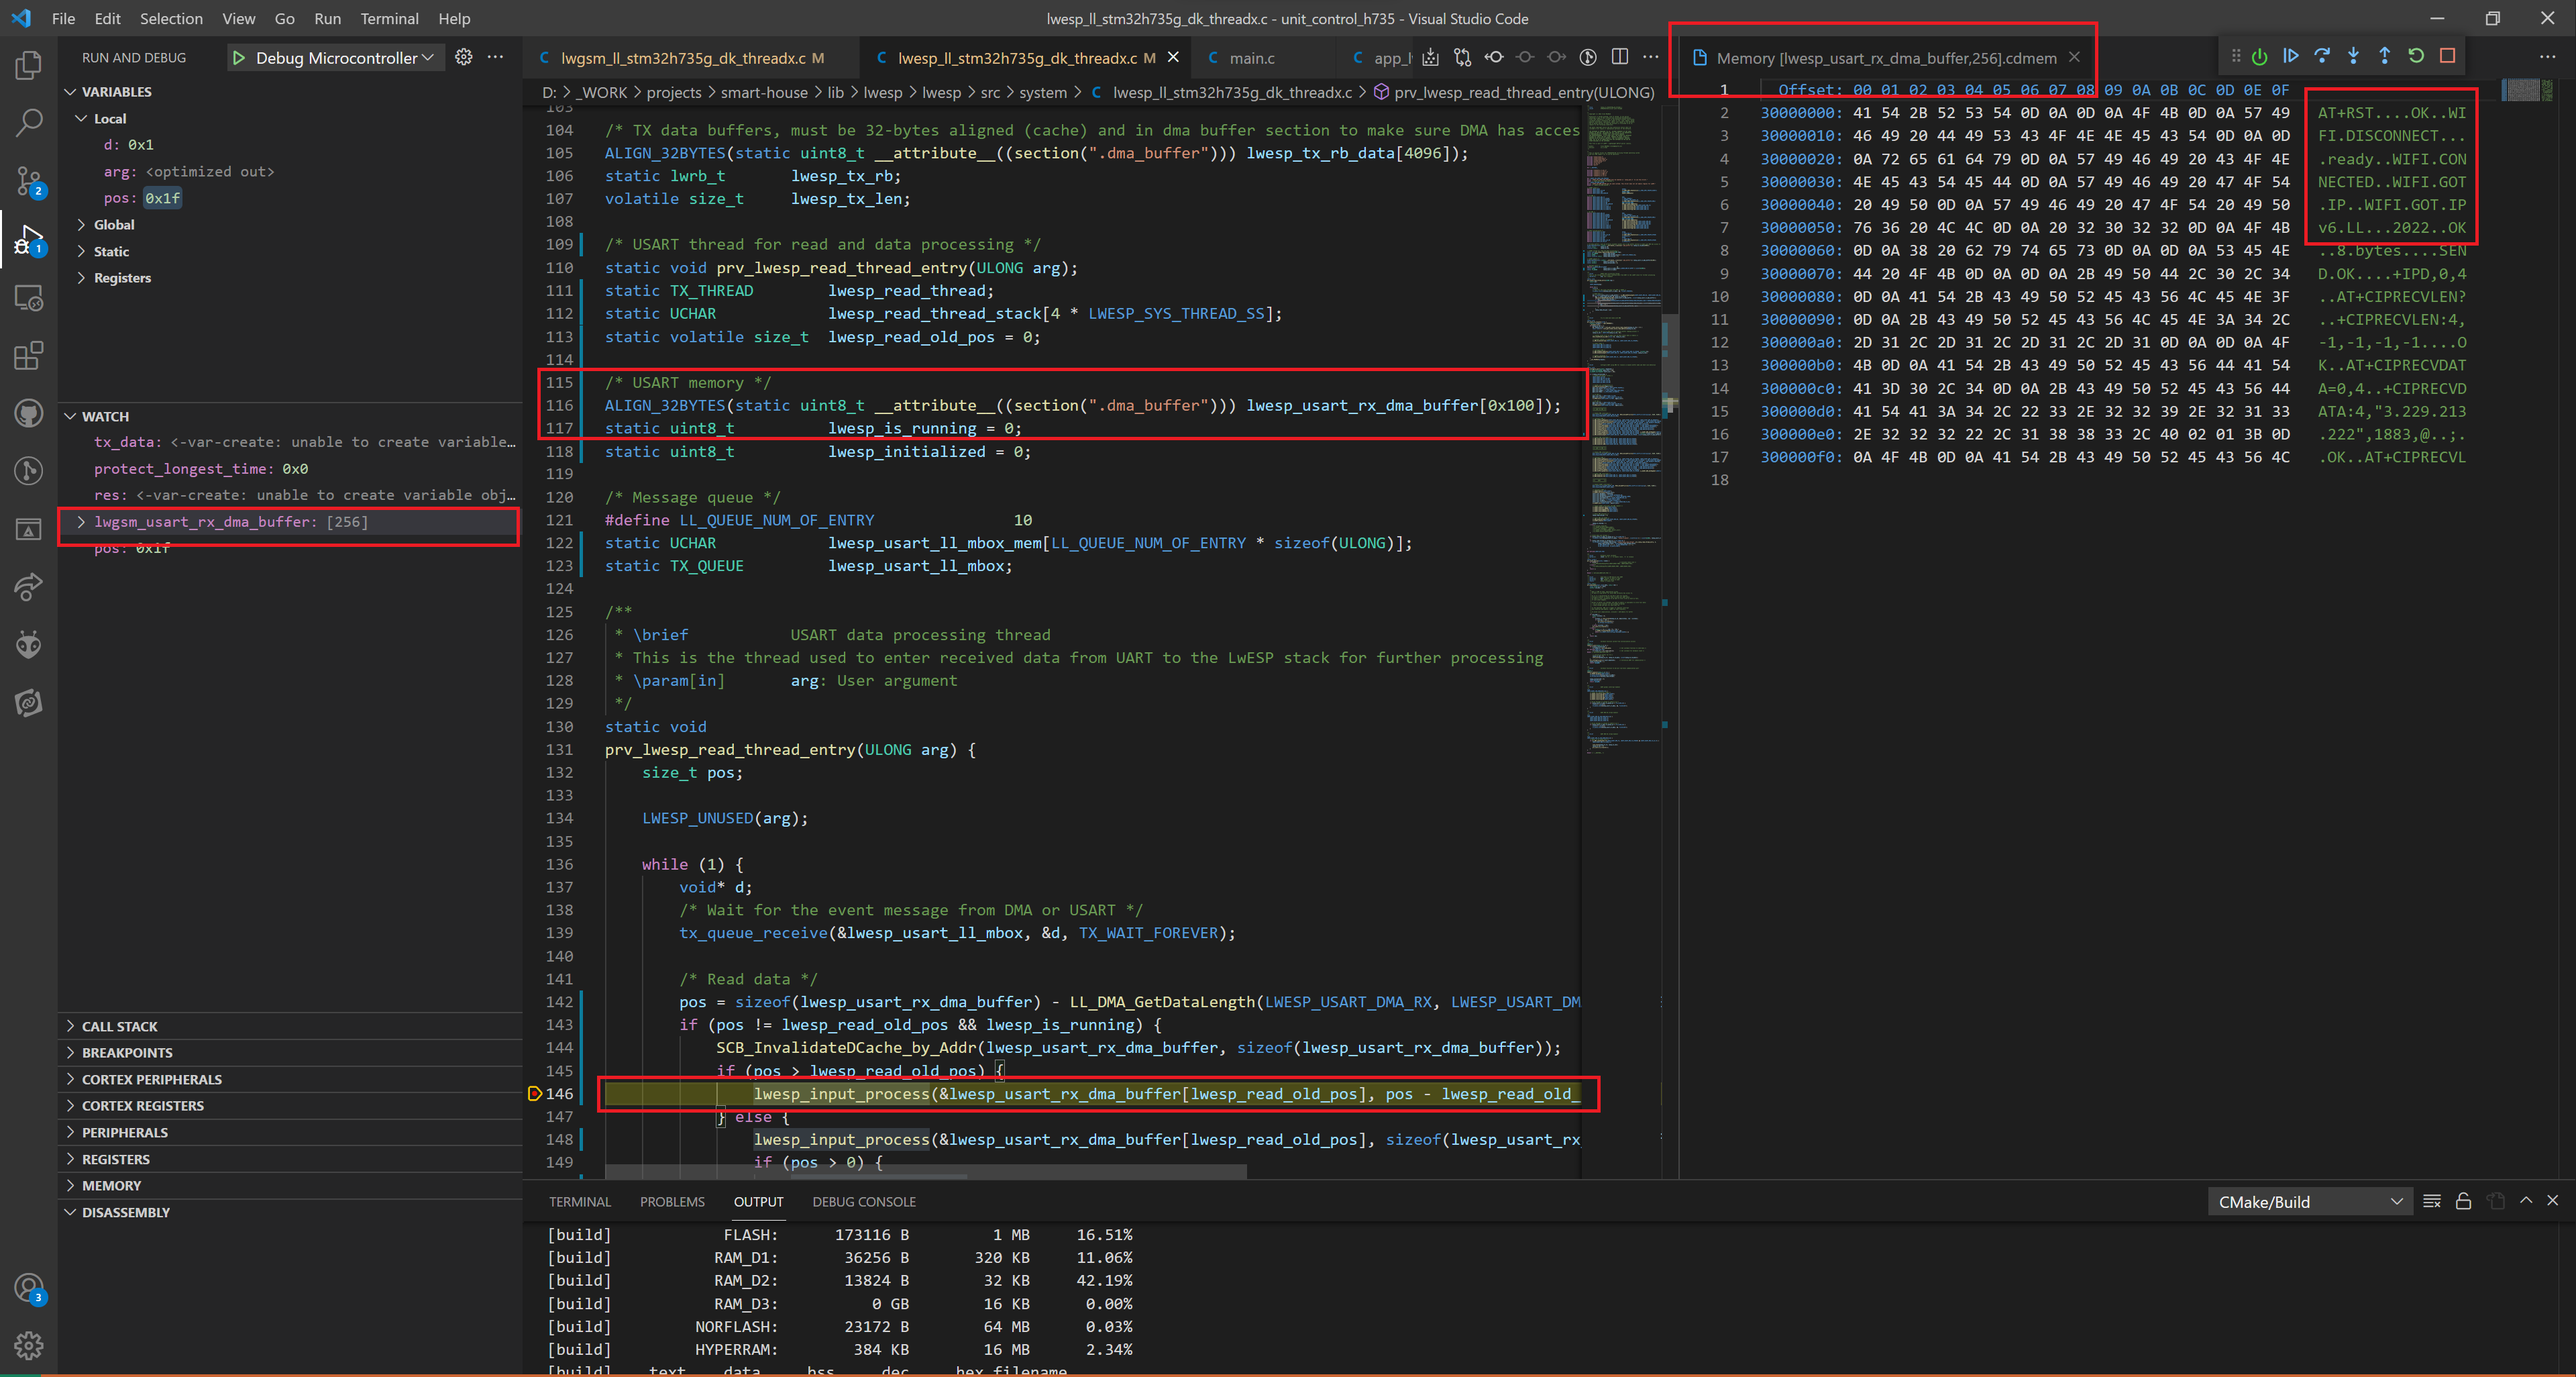Open the Terminal menu

[x=389, y=18]
